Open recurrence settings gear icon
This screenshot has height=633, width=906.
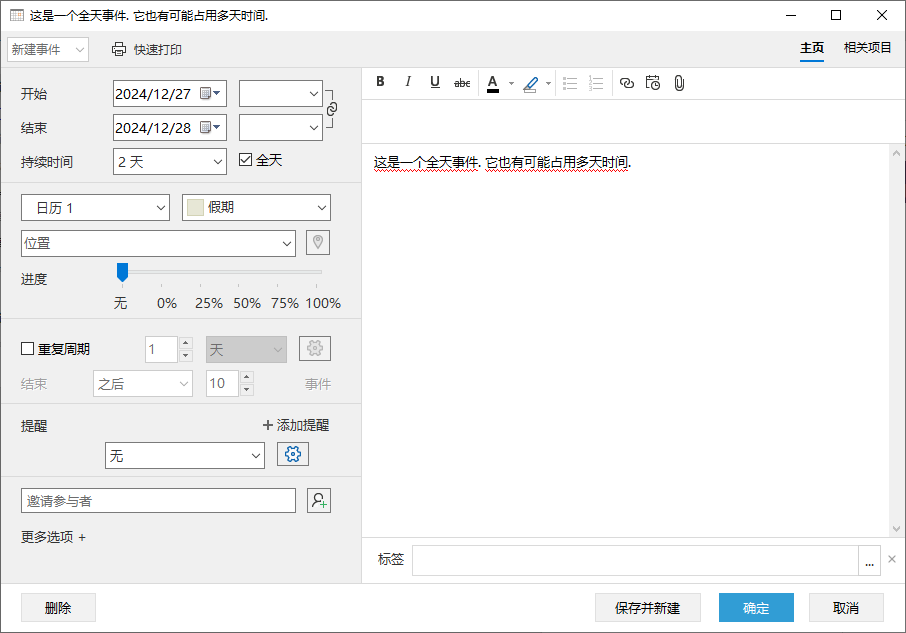pyautogui.click(x=315, y=348)
